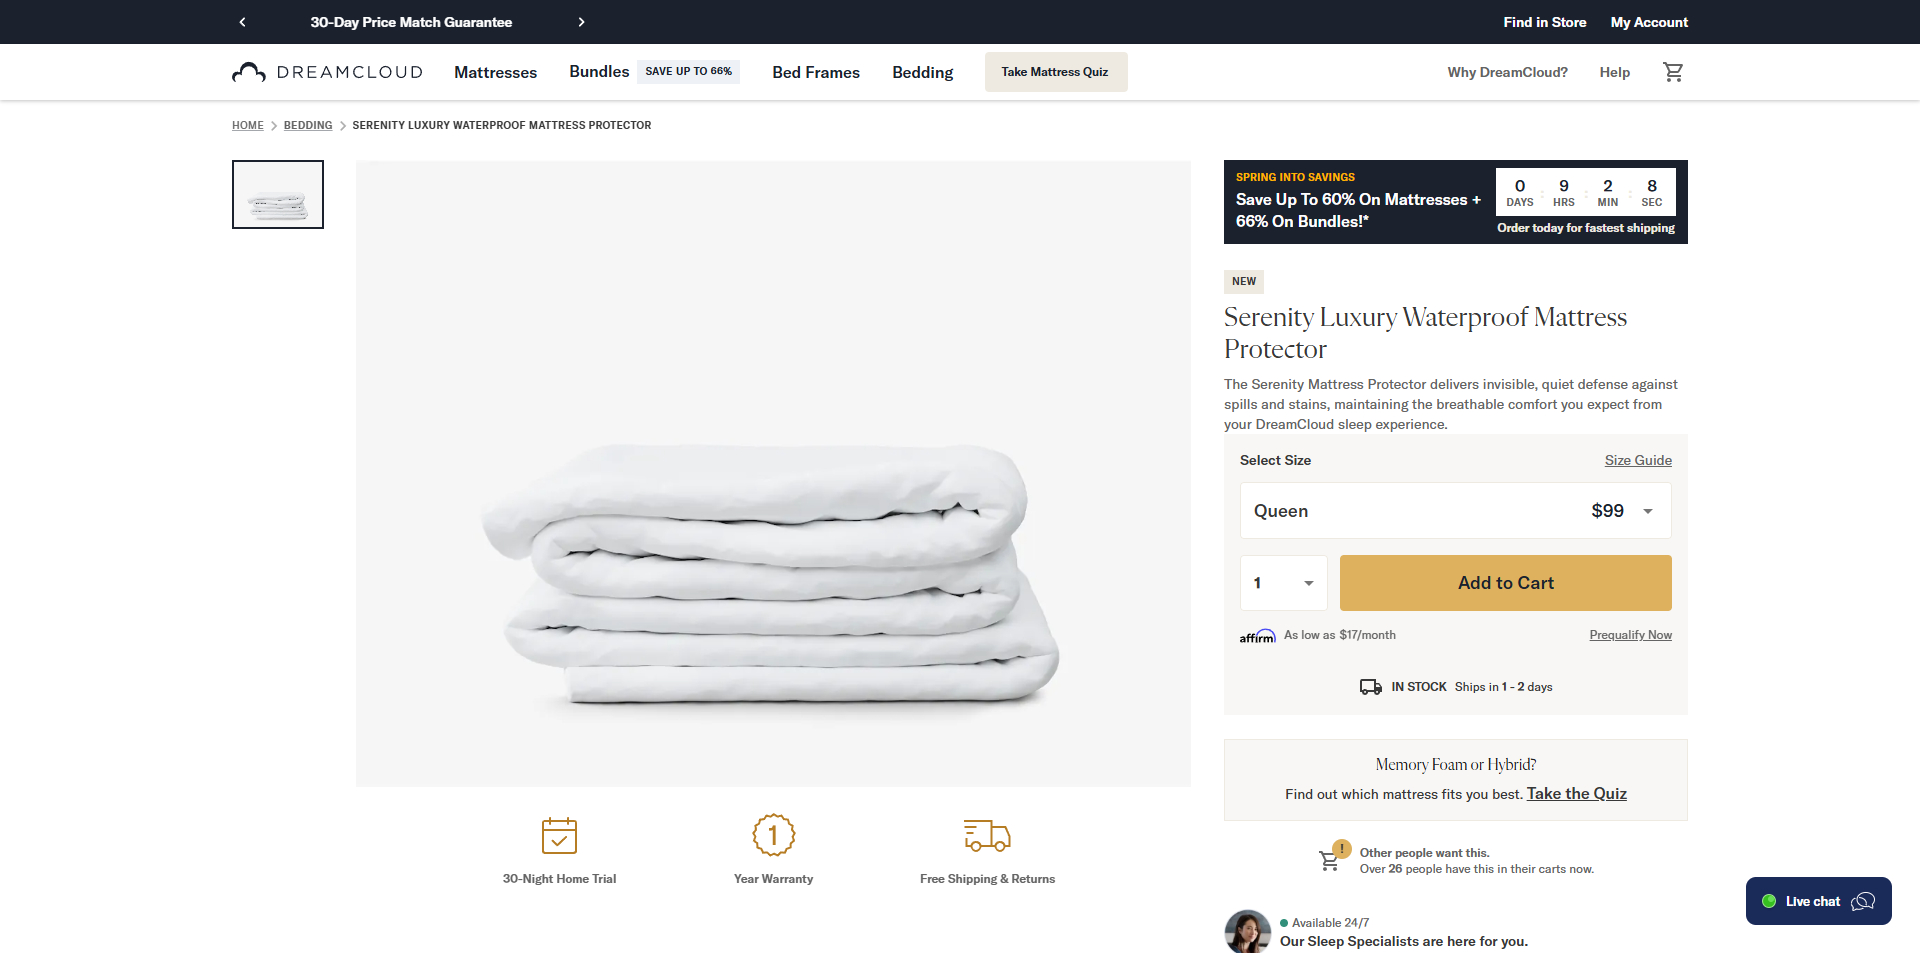Image resolution: width=1920 pixels, height=953 pixels.
Task: Click the Add to Cart button
Action: (x=1505, y=582)
